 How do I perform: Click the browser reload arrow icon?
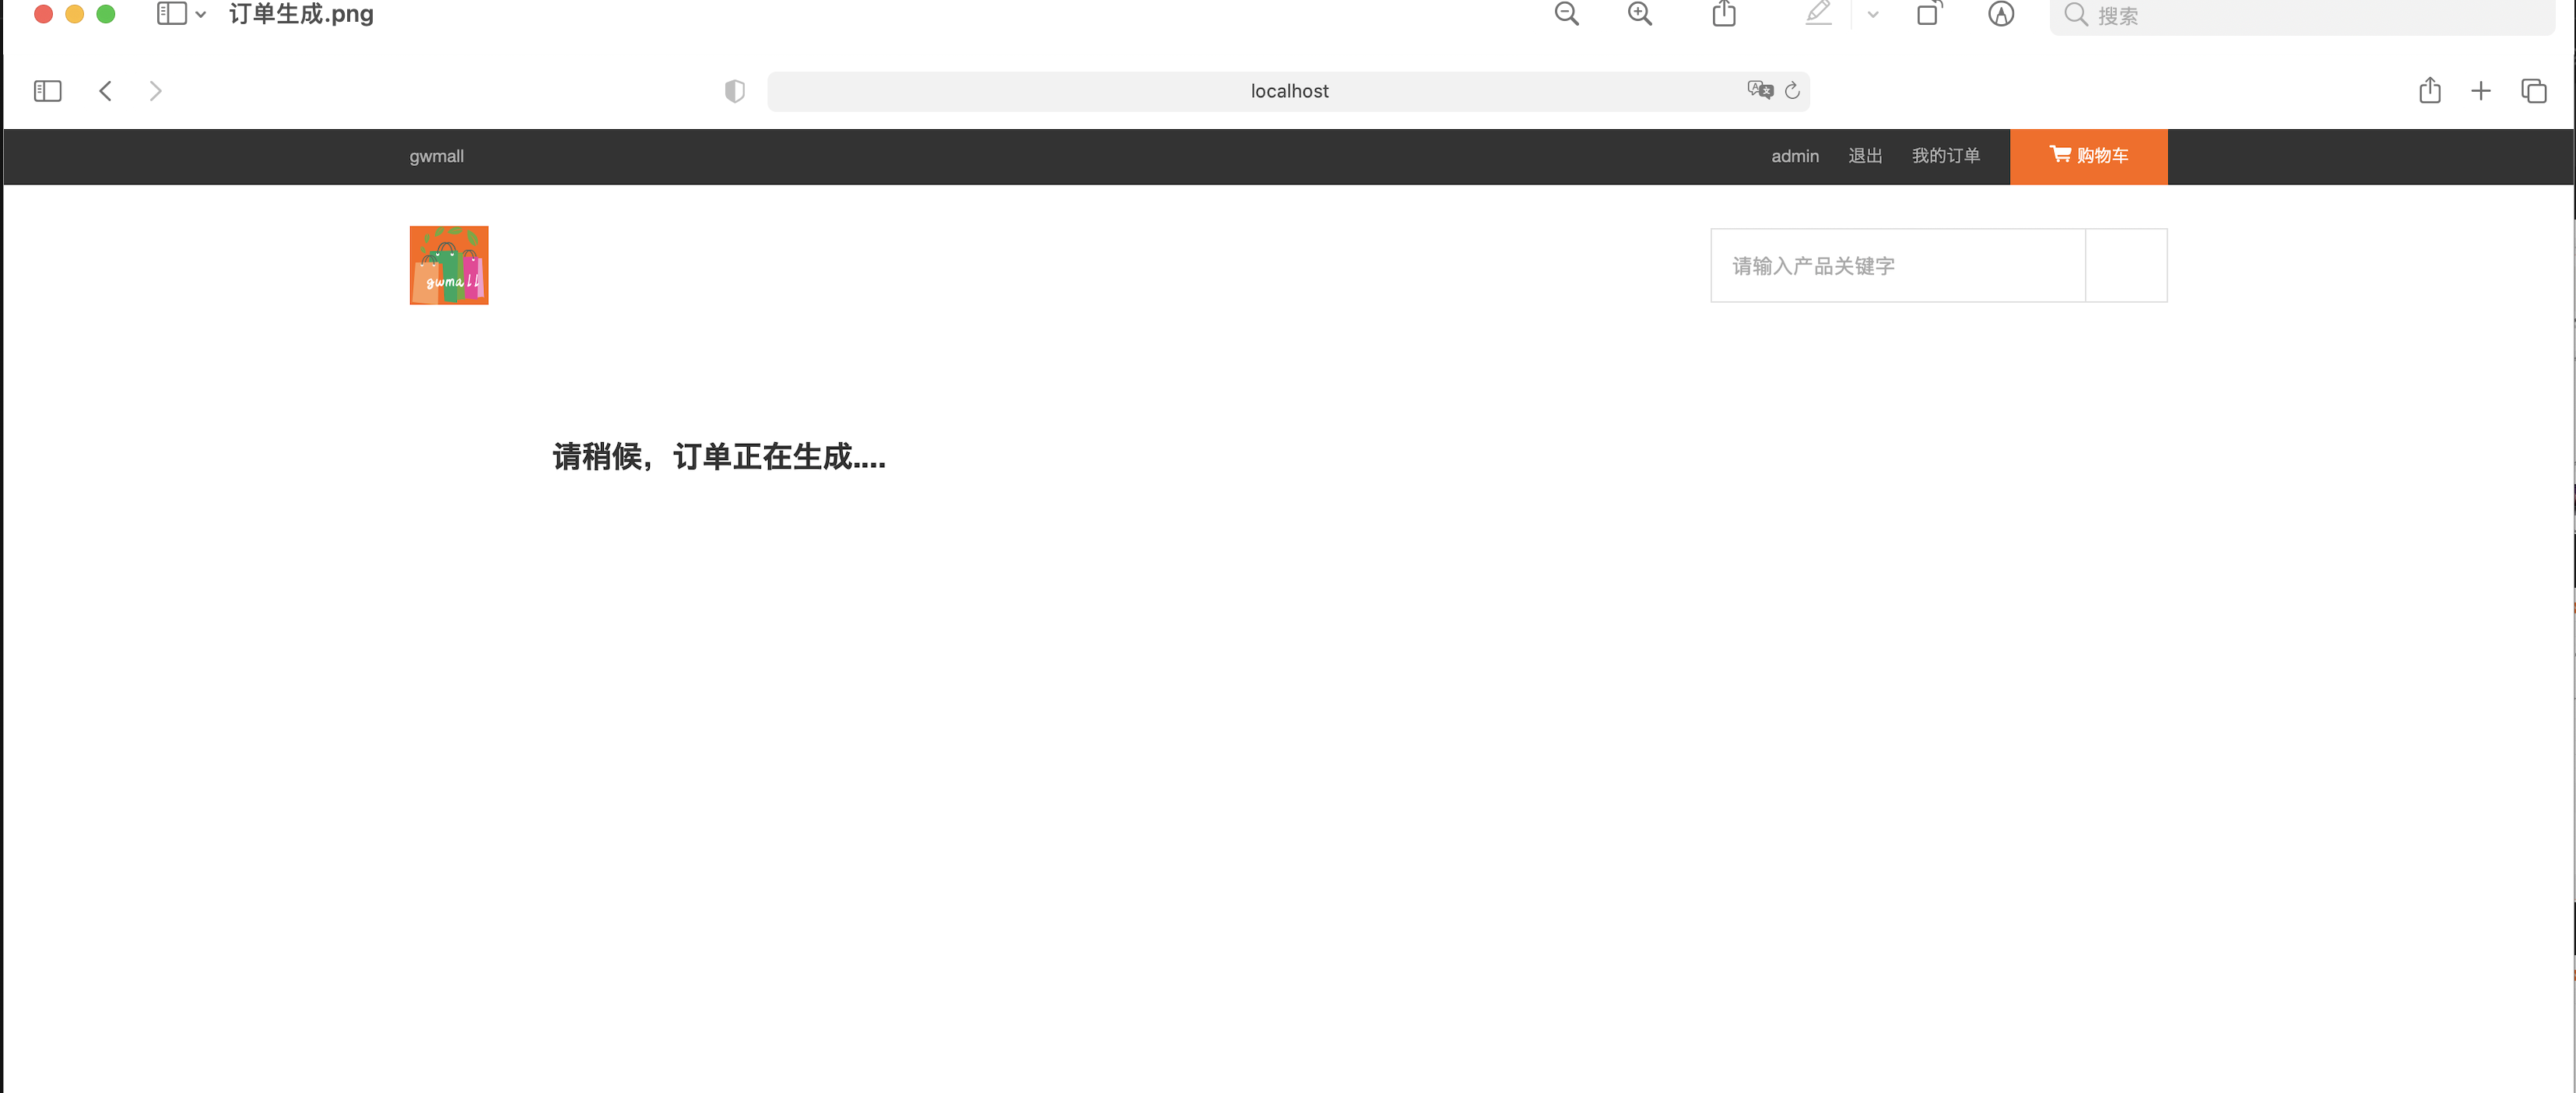pyautogui.click(x=1792, y=91)
